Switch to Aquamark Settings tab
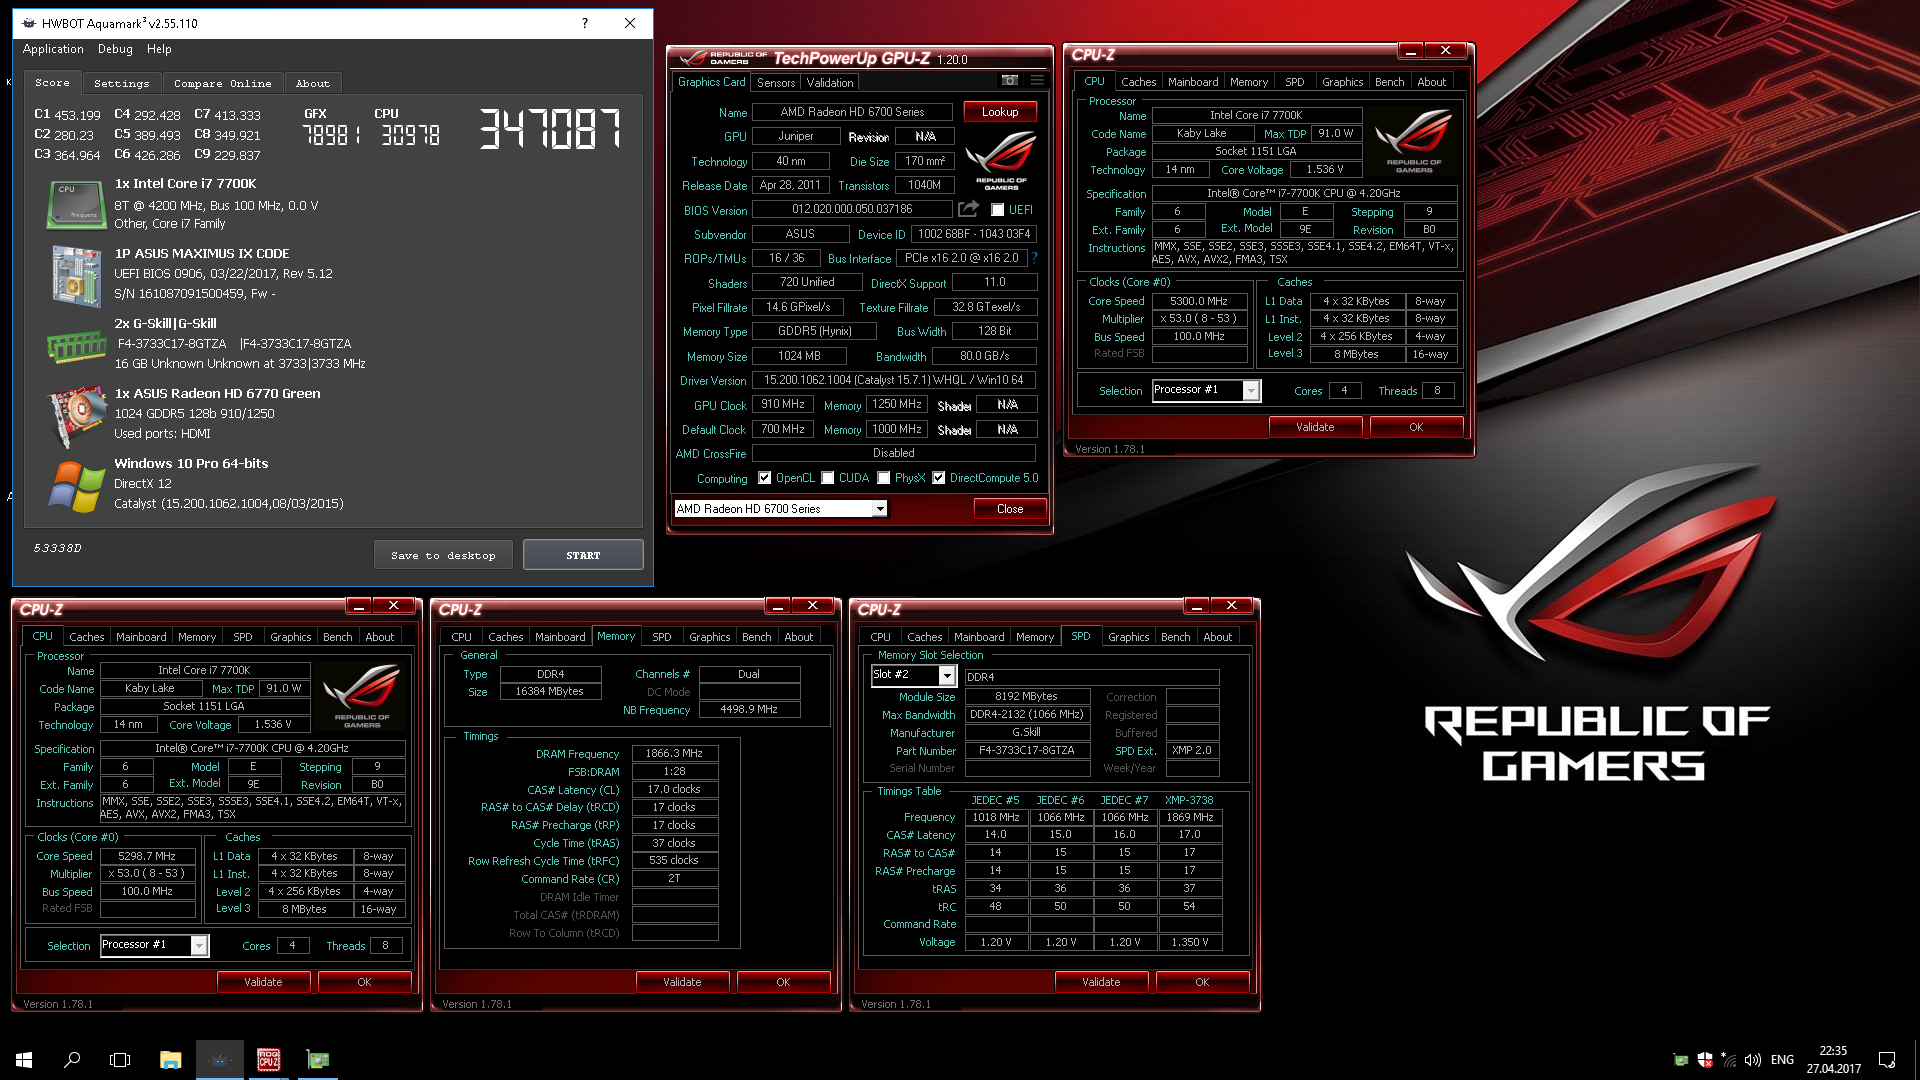Screen dimensions: 1920x1080 121,83
